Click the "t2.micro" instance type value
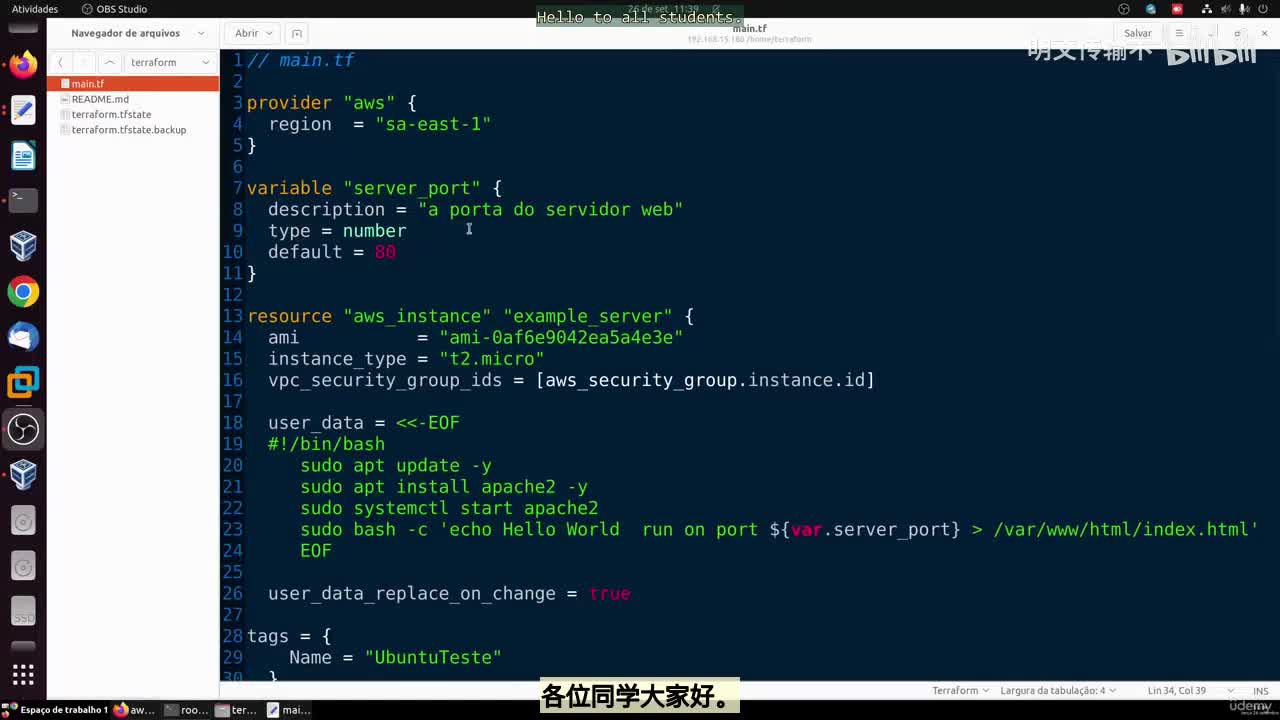This screenshot has width=1280, height=720. (x=491, y=359)
